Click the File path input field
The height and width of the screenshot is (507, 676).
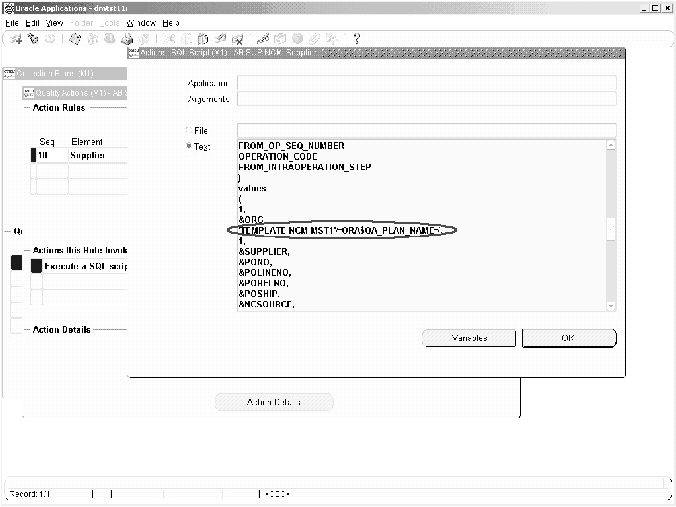[426, 130]
